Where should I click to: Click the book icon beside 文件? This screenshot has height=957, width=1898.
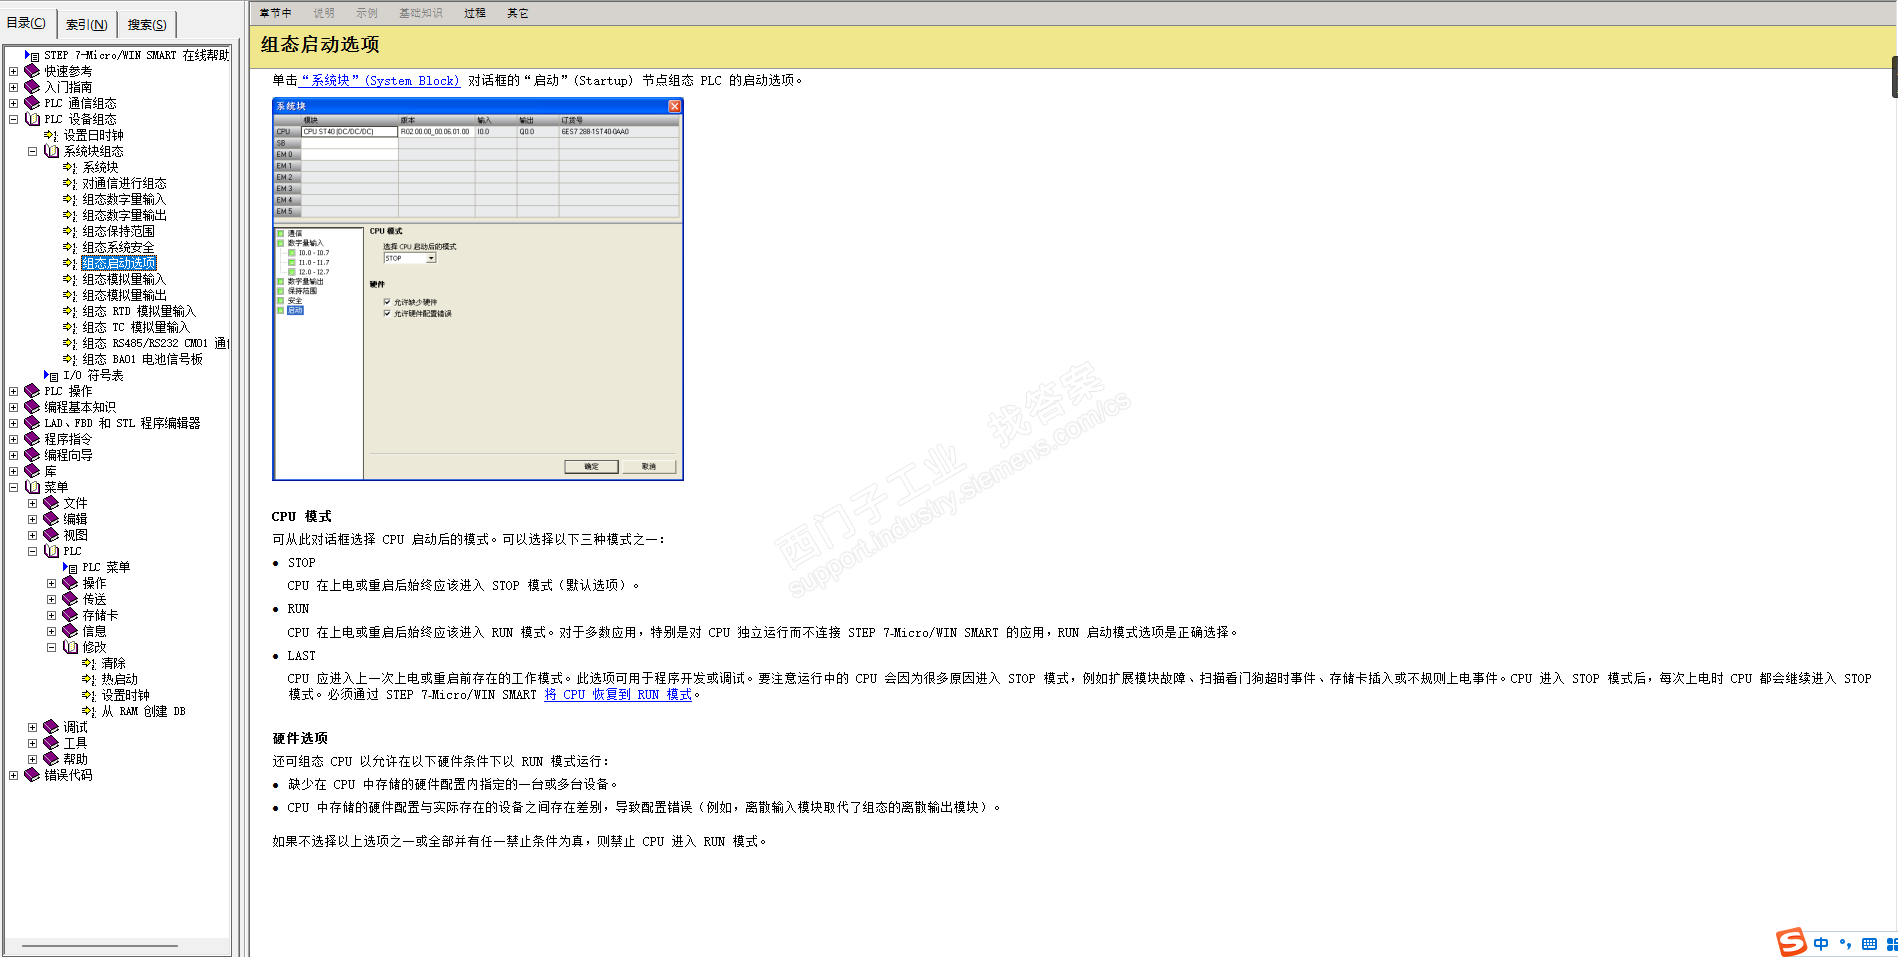[51, 503]
